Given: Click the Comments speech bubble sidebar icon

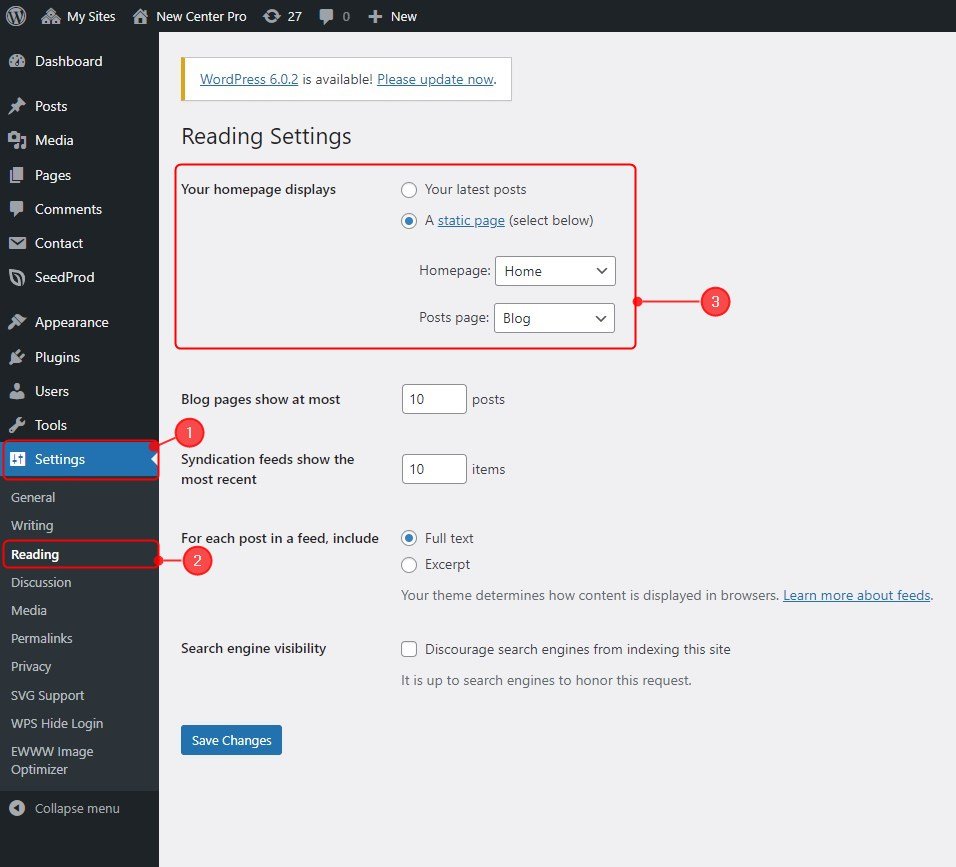Looking at the screenshot, I should click(x=17, y=209).
